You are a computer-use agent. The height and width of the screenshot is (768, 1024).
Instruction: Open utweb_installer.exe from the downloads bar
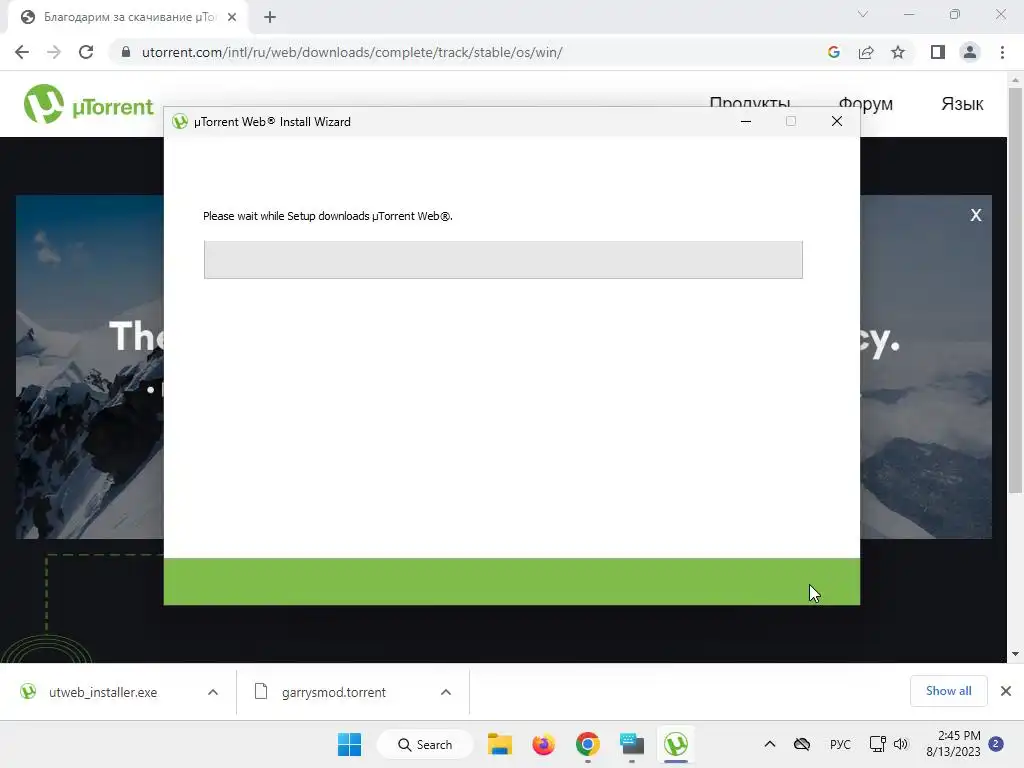pyautogui.click(x=103, y=692)
